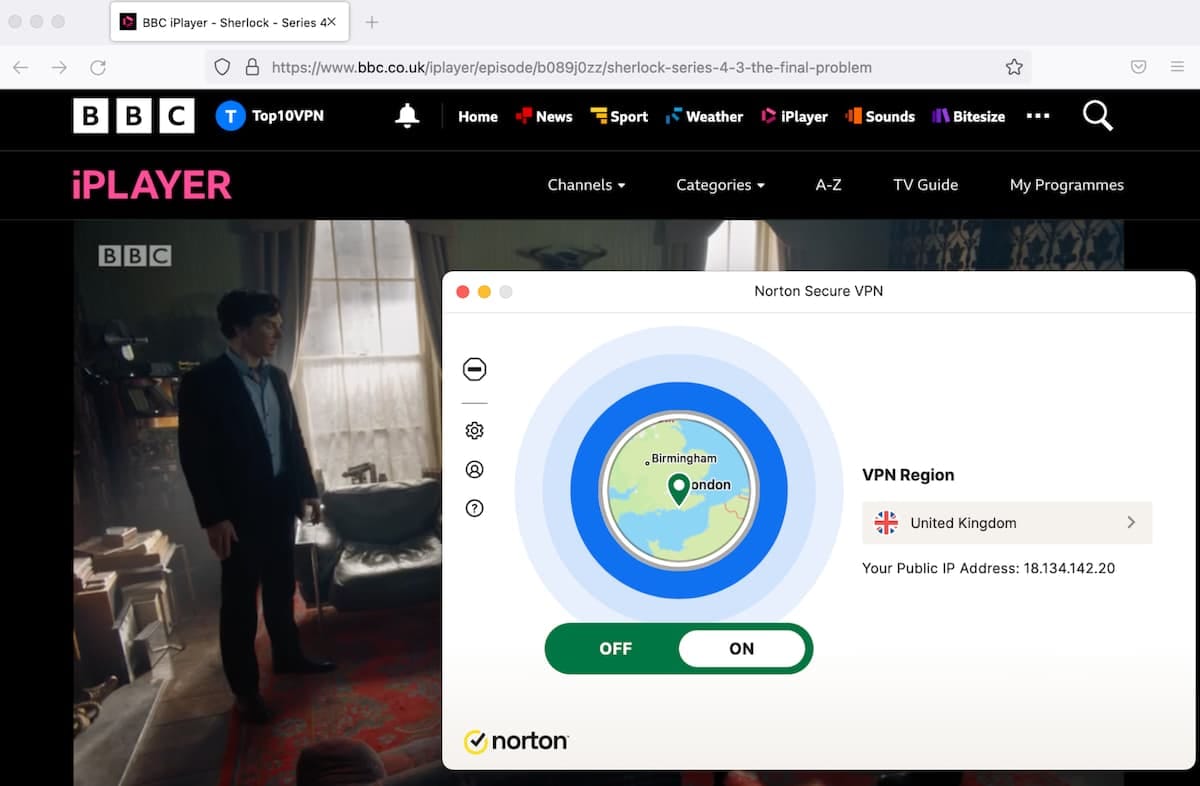Click the browser address bar URL
Viewport: 1200px width, 786px height.
click(x=560, y=67)
